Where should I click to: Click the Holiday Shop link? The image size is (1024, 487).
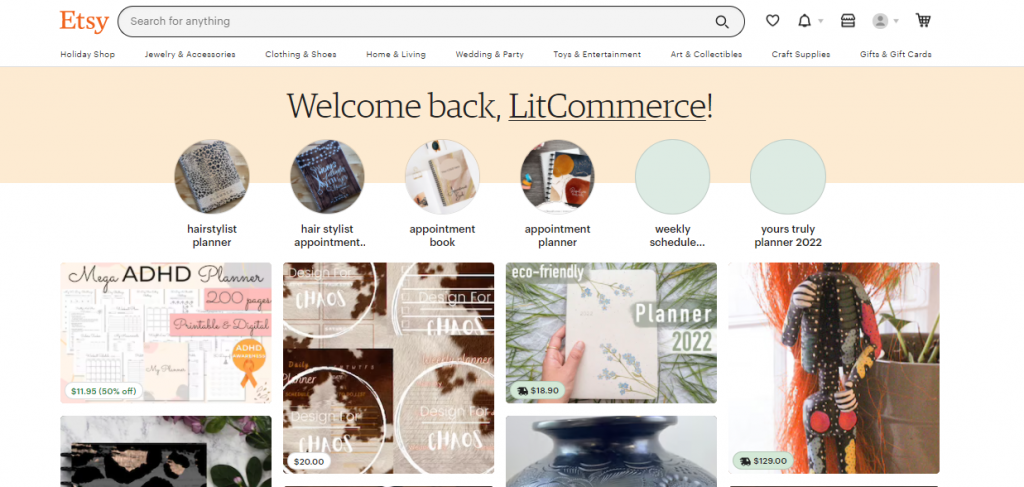click(88, 54)
